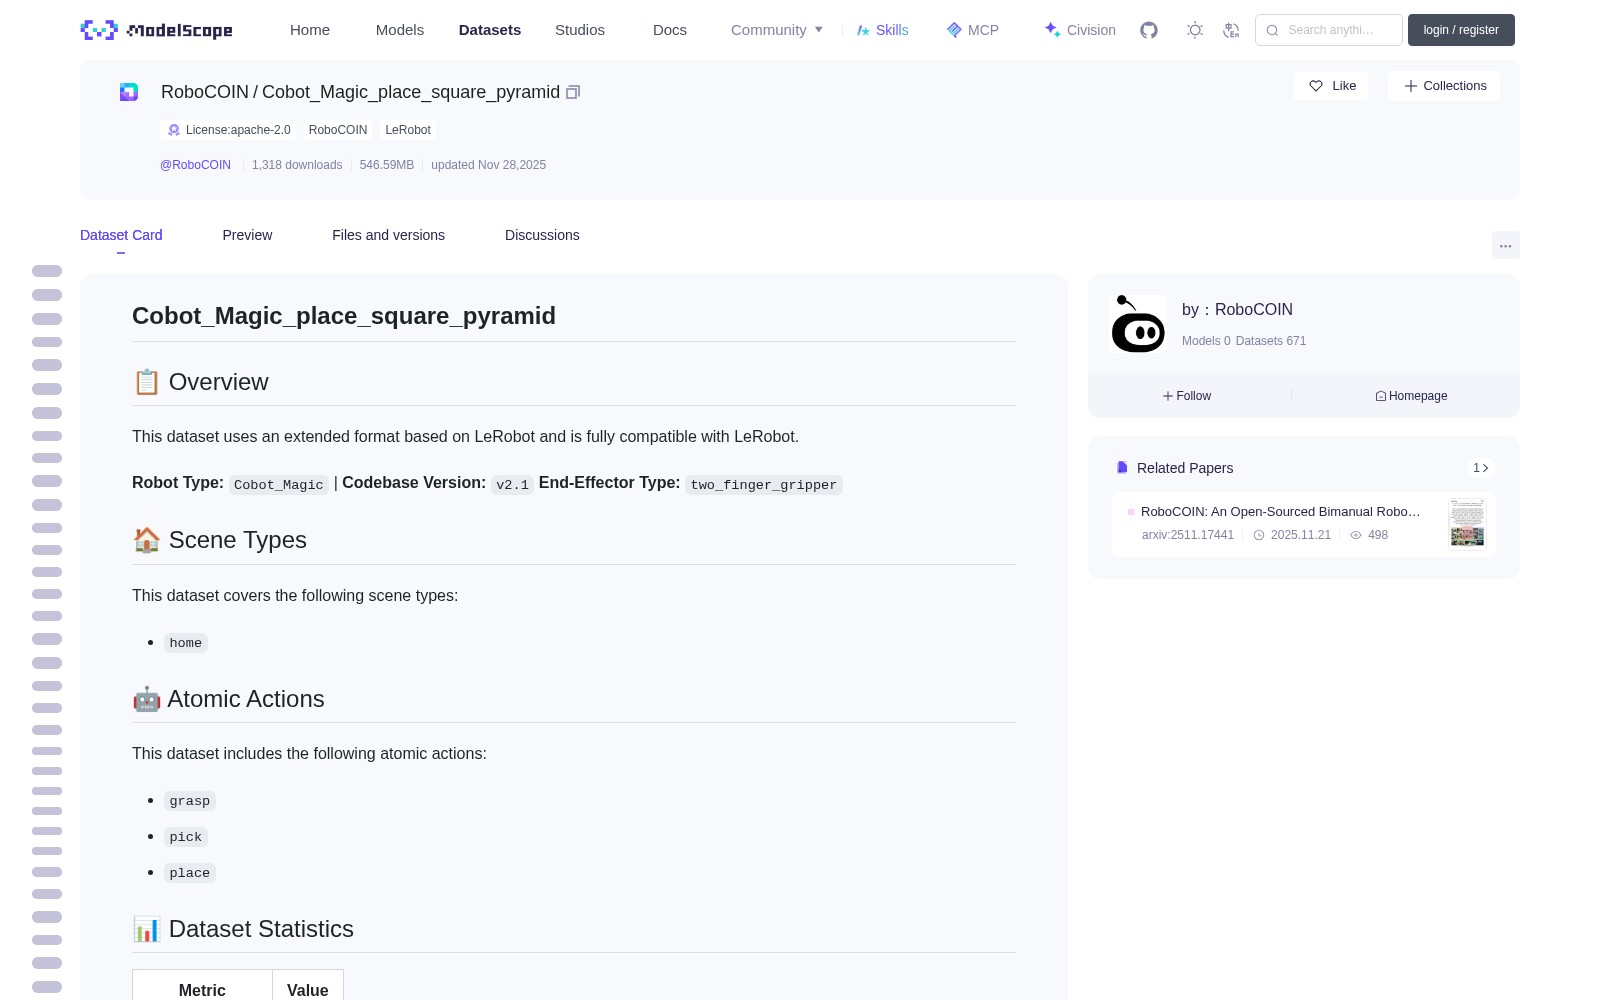
Task: Click the 'place' action text
Action: pos(190,873)
